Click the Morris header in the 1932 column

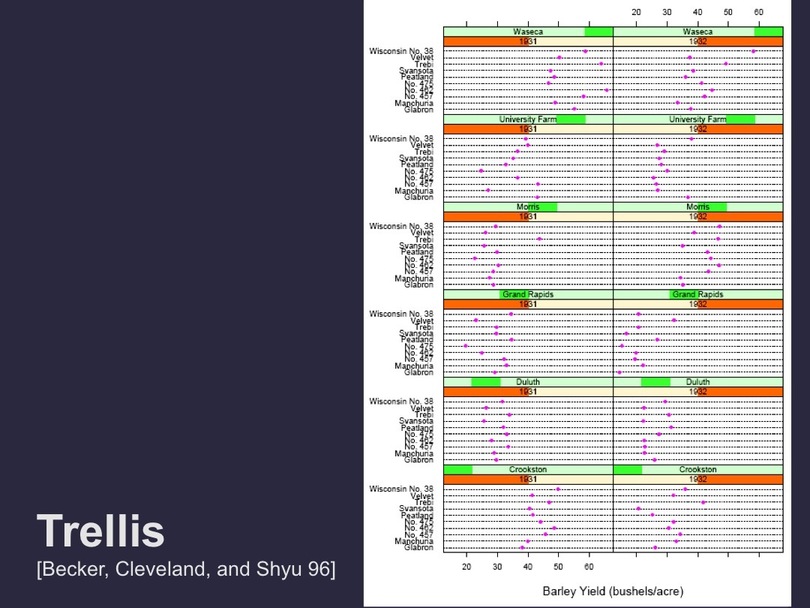(698, 207)
